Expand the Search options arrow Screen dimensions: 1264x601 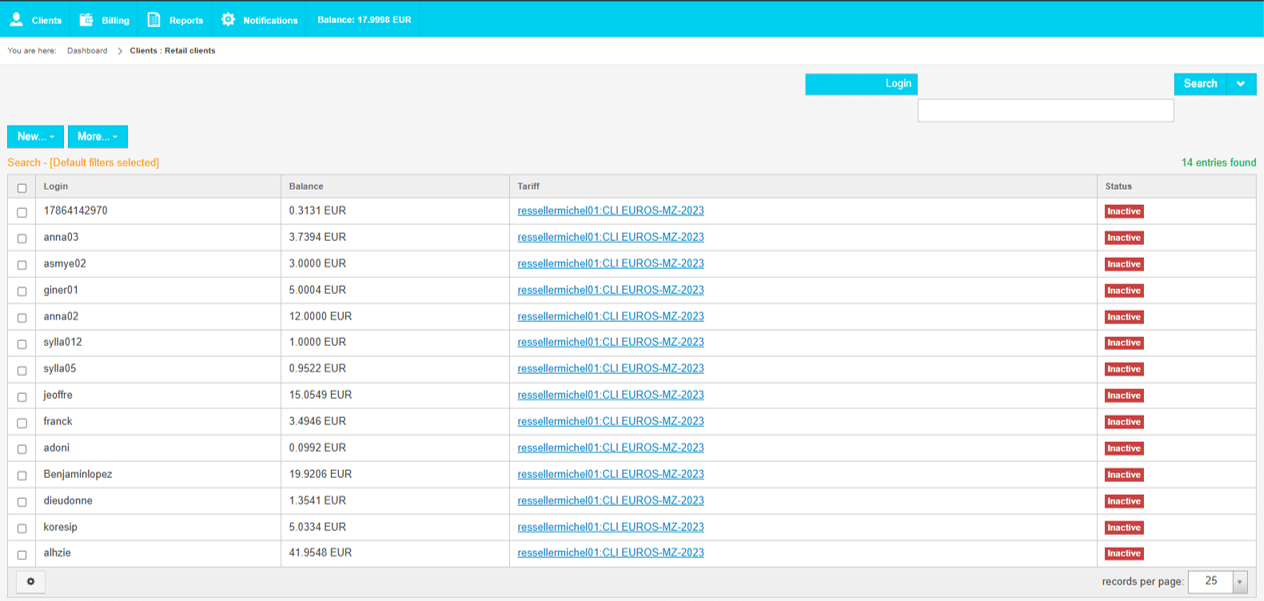pos(1241,84)
